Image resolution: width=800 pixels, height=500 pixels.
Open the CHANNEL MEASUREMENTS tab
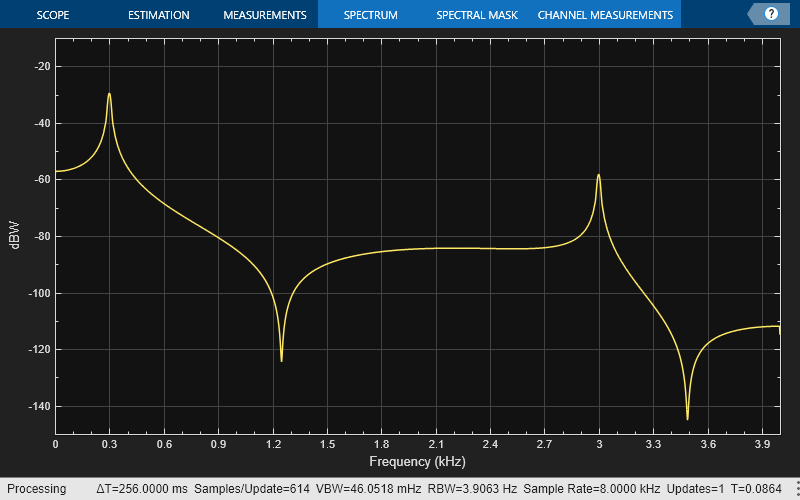point(605,15)
